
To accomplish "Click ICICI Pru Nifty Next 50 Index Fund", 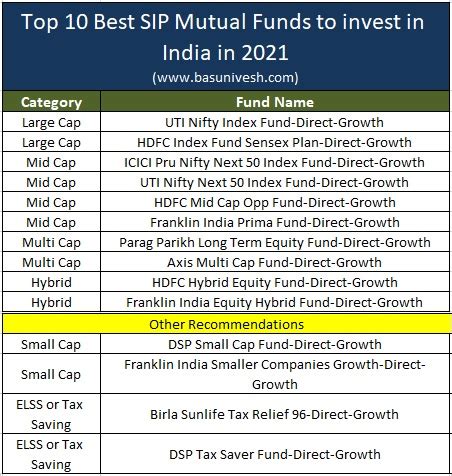I will (275, 162).
